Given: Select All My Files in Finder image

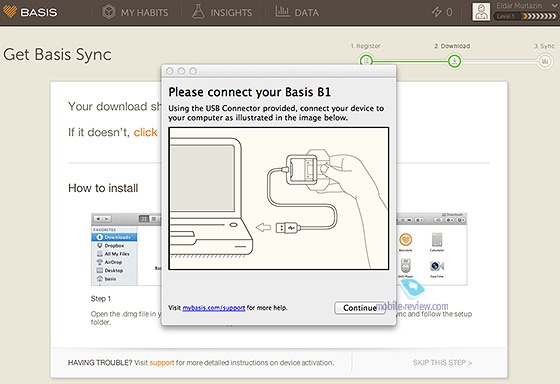Looking at the screenshot, I should pos(113,254).
